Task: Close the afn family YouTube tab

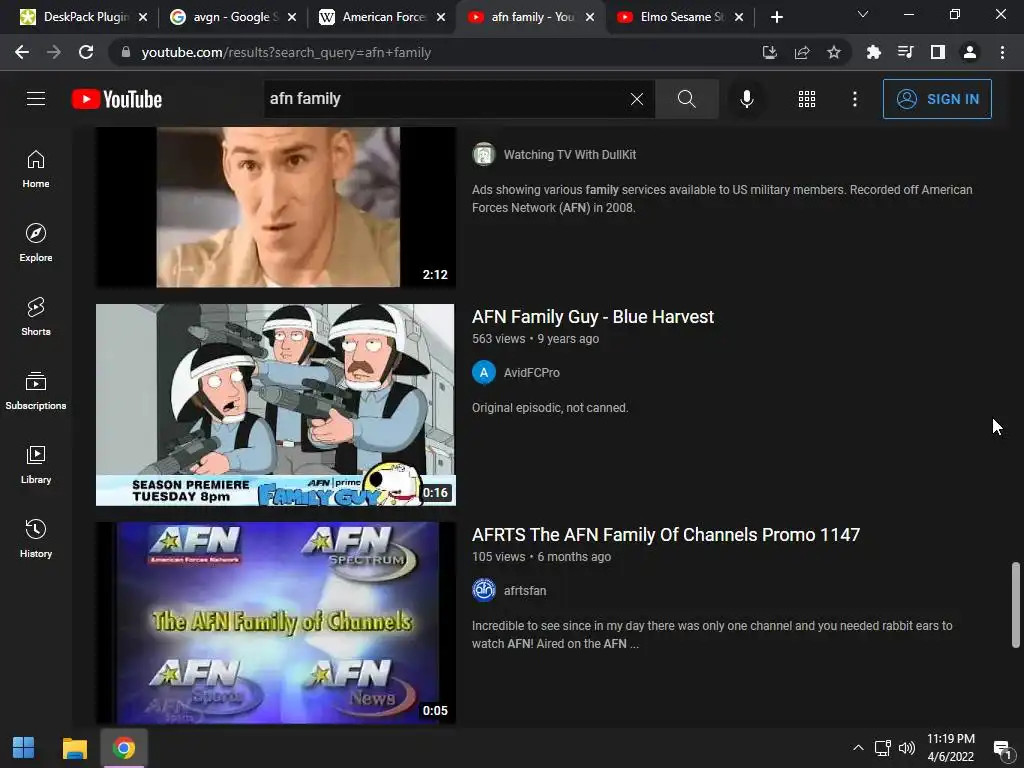Action: pyautogui.click(x=590, y=17)
